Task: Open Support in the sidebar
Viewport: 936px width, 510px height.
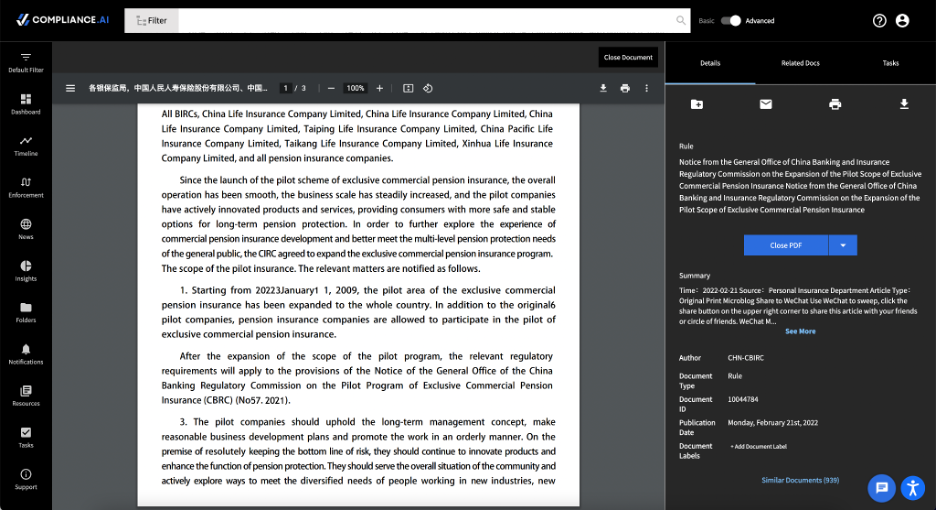Action: pos(26,480)
